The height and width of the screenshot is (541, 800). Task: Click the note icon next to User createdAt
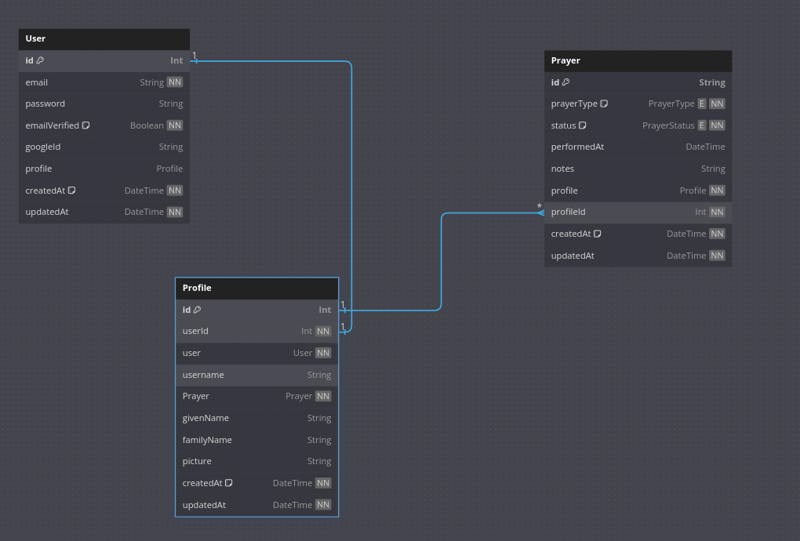coord(72,190)
